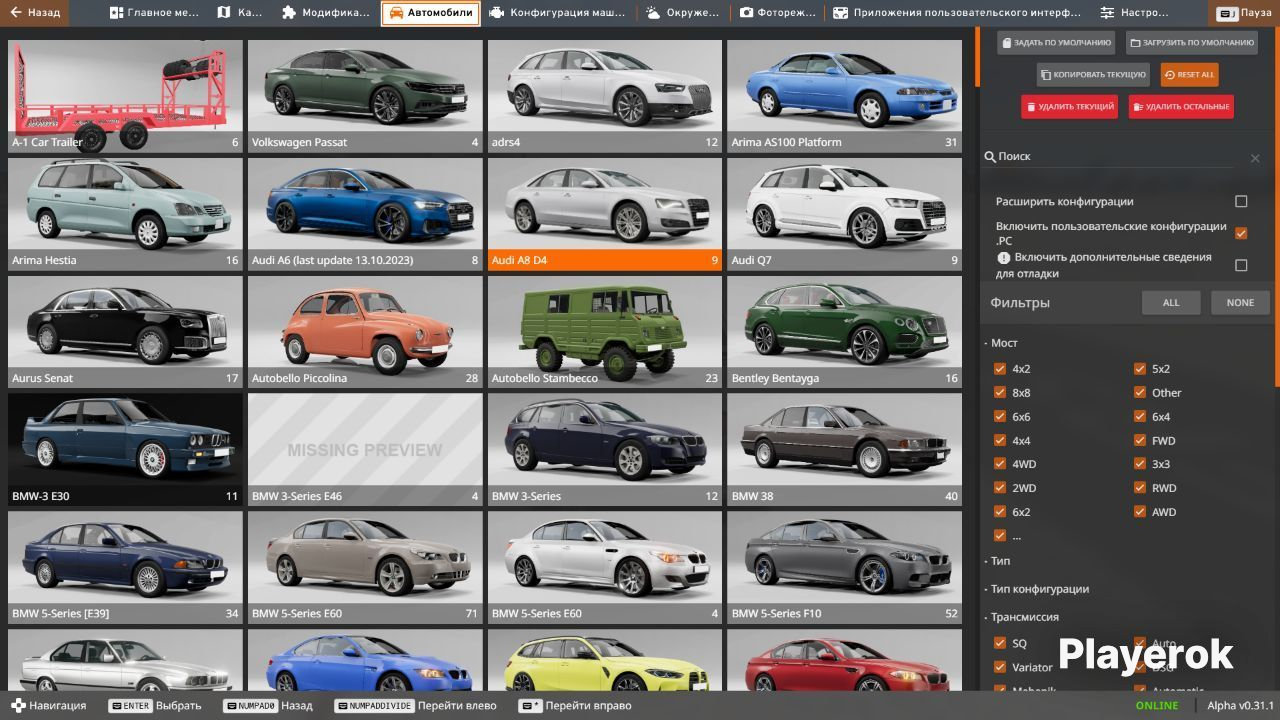Toggle the Other drivetrain filter
This screenshot has height=720, width=1280.
pyautogui.click(x=1140, y=392)
